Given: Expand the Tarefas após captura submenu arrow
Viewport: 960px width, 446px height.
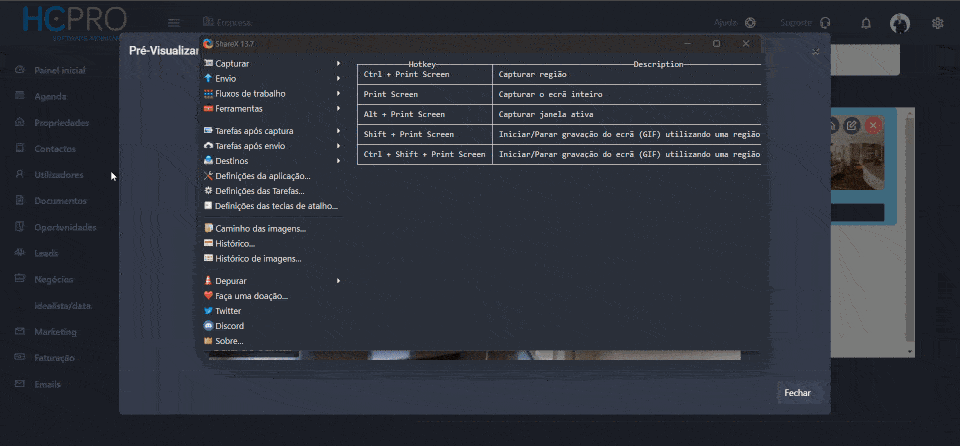Looking at the screenshot, I should (338, 131).
